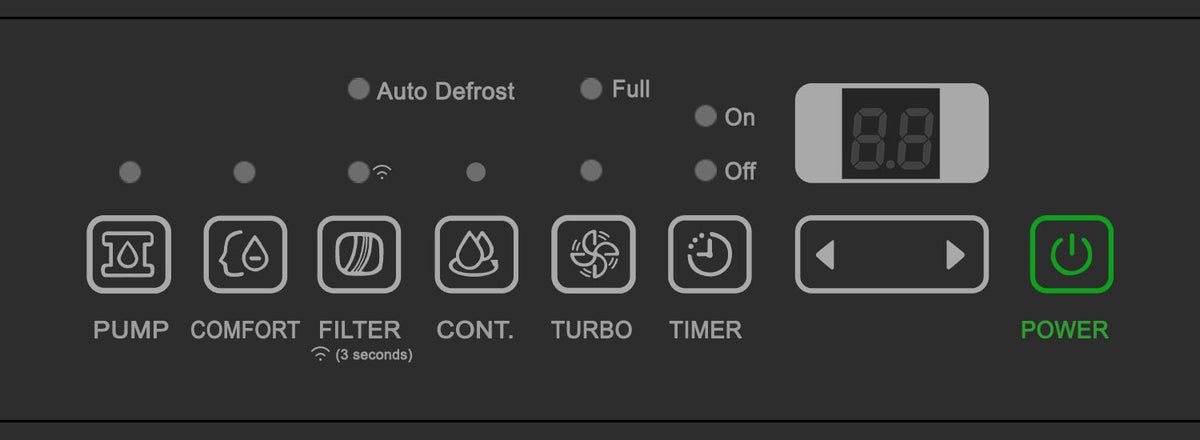Click the Wi-Fi (3 seconds) hint text
The width and height of the screenshot is (1200, 440).
click(x=361, y=354)
